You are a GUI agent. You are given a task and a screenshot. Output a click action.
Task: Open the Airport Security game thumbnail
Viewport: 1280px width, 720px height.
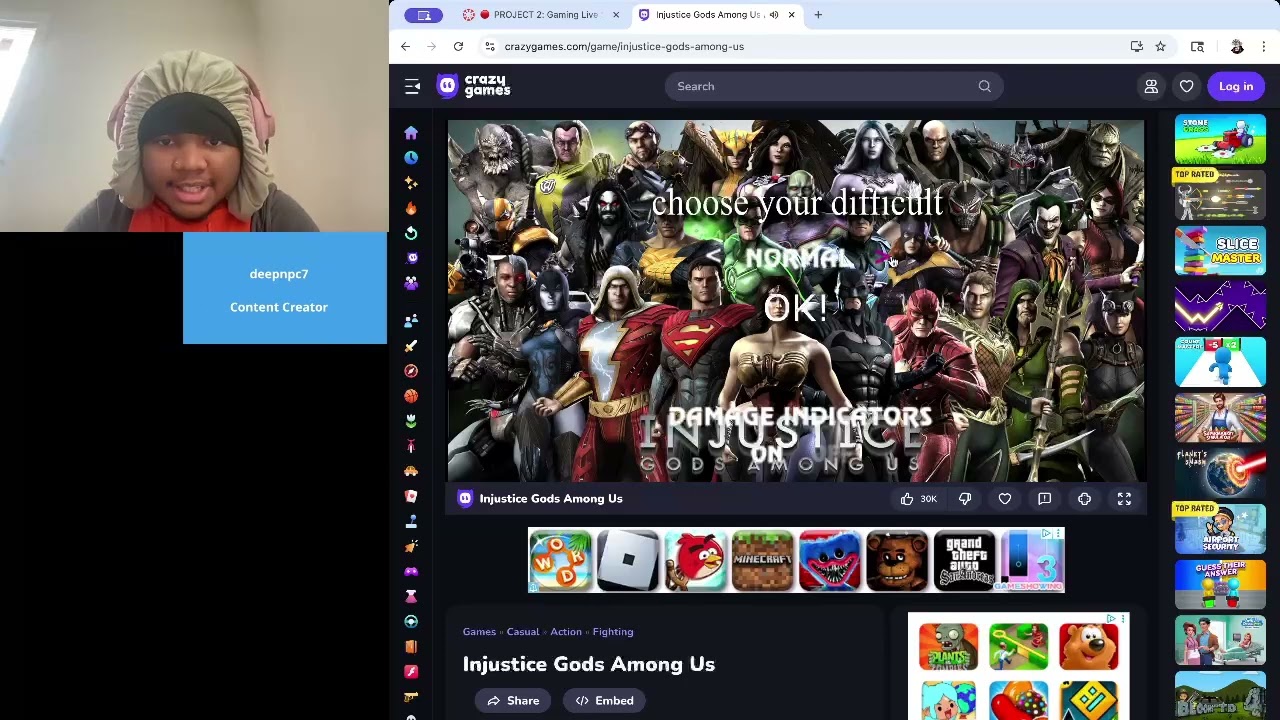click(x=1220, y=530)
